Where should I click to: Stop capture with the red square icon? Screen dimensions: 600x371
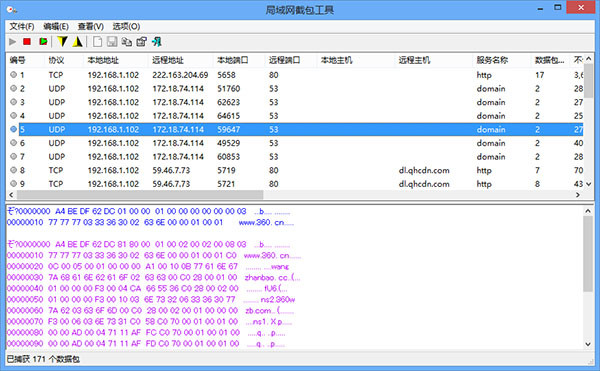27,42
